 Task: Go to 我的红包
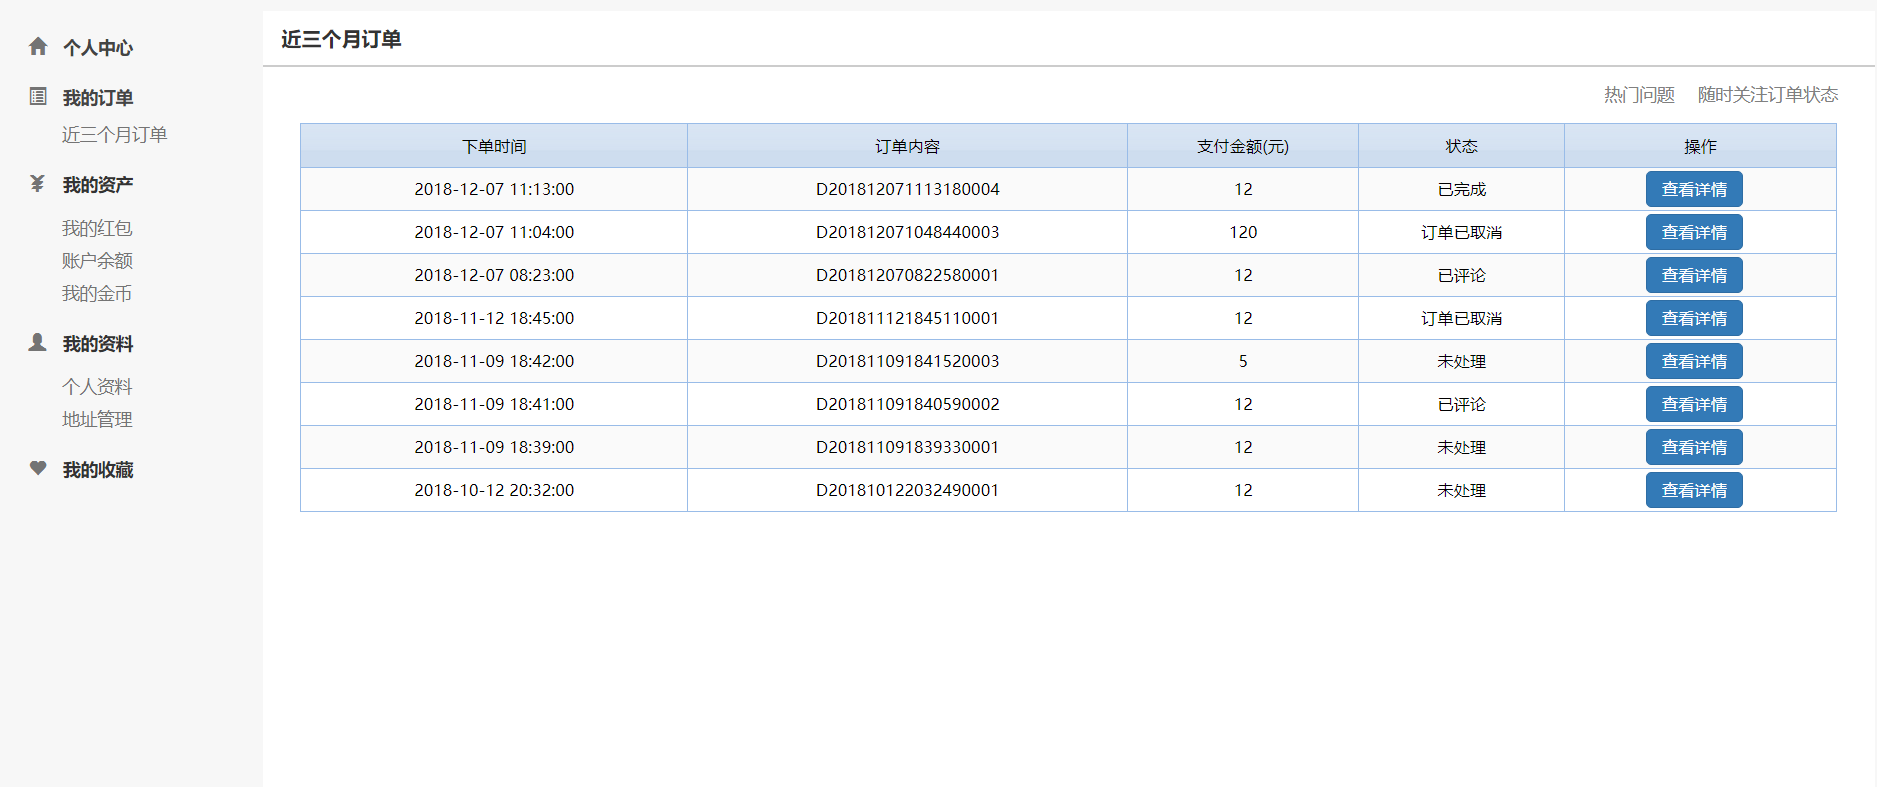(x=97, y=228)
